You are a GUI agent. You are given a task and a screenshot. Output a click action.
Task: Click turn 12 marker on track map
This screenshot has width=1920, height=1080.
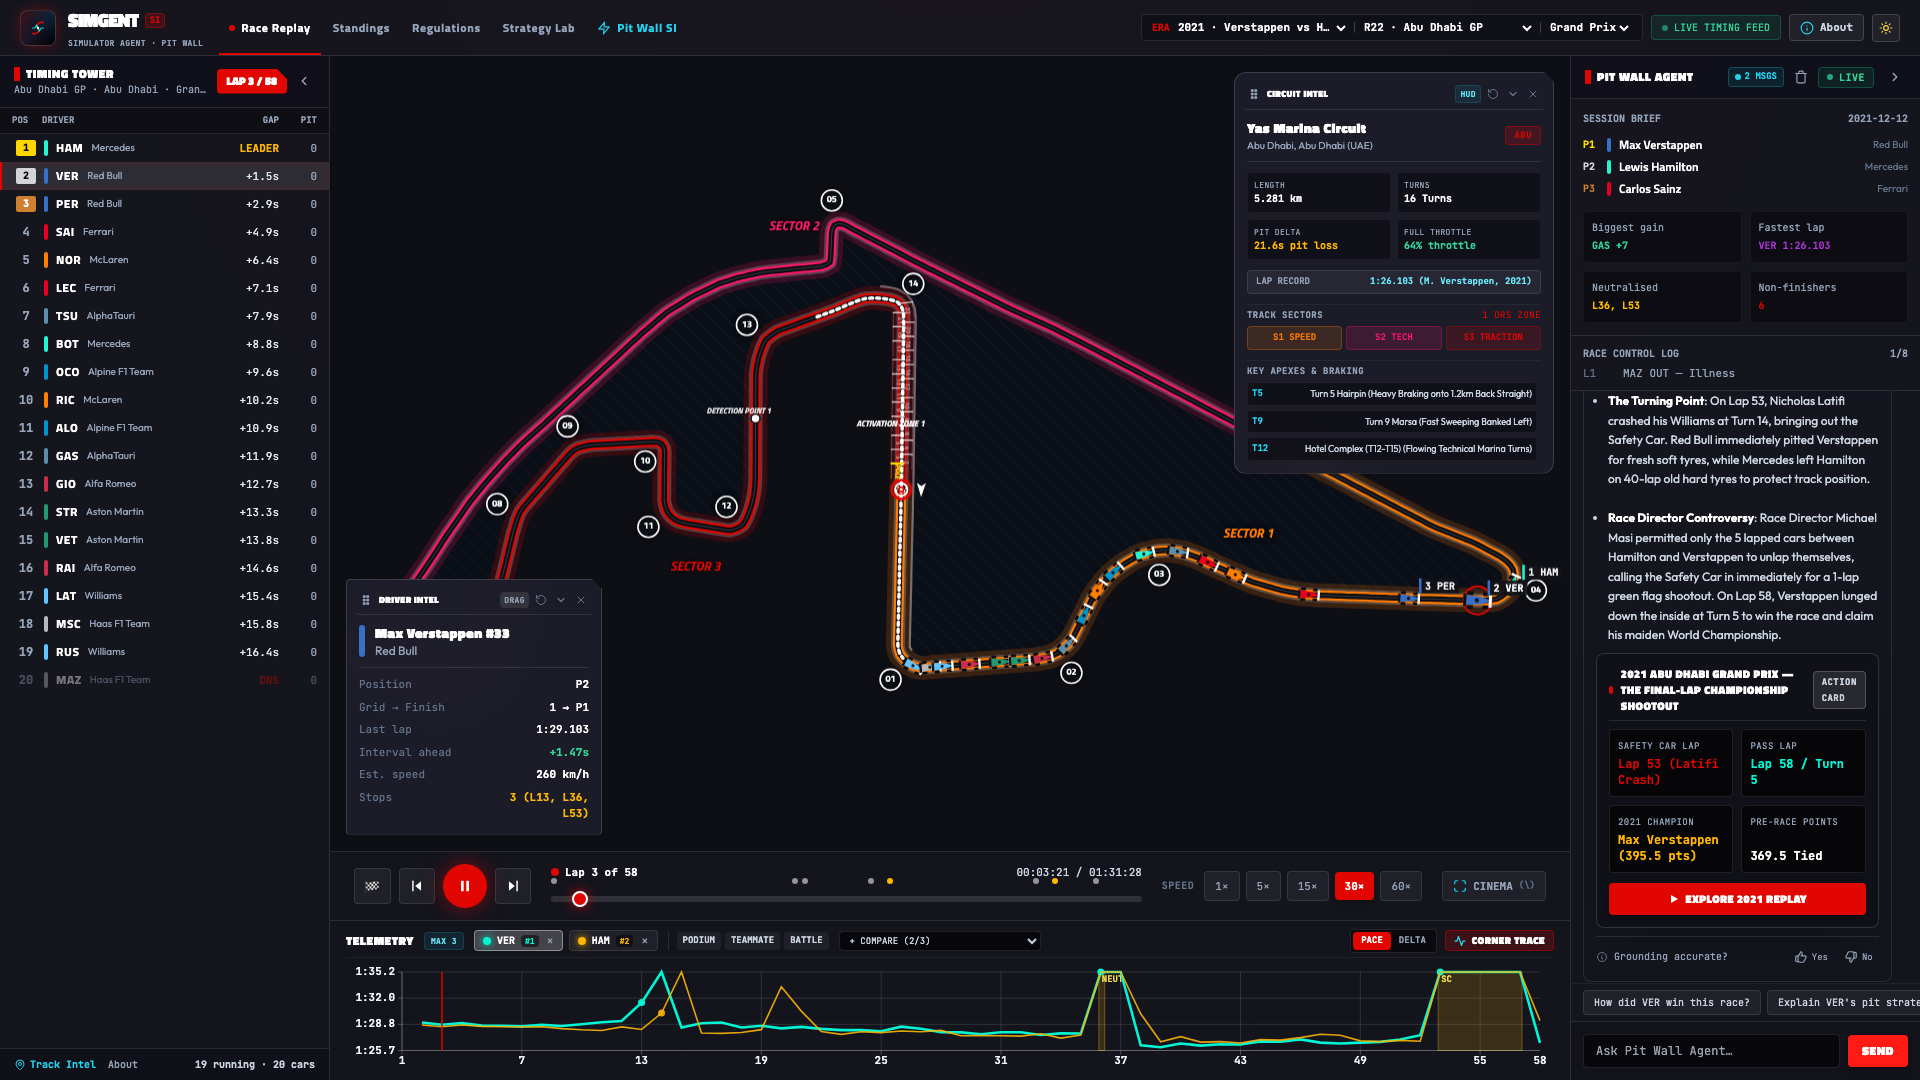[727, 506]
